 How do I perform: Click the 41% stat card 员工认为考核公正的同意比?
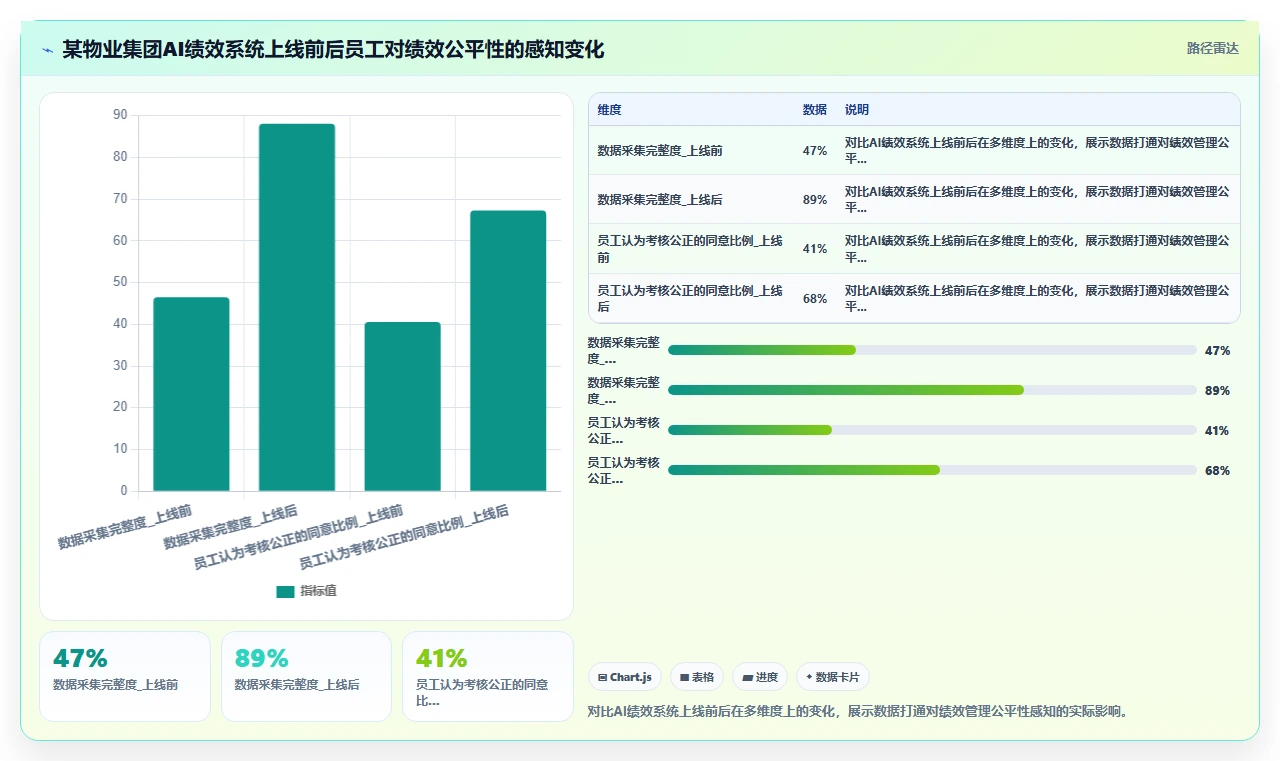click(x=488, y=676)
